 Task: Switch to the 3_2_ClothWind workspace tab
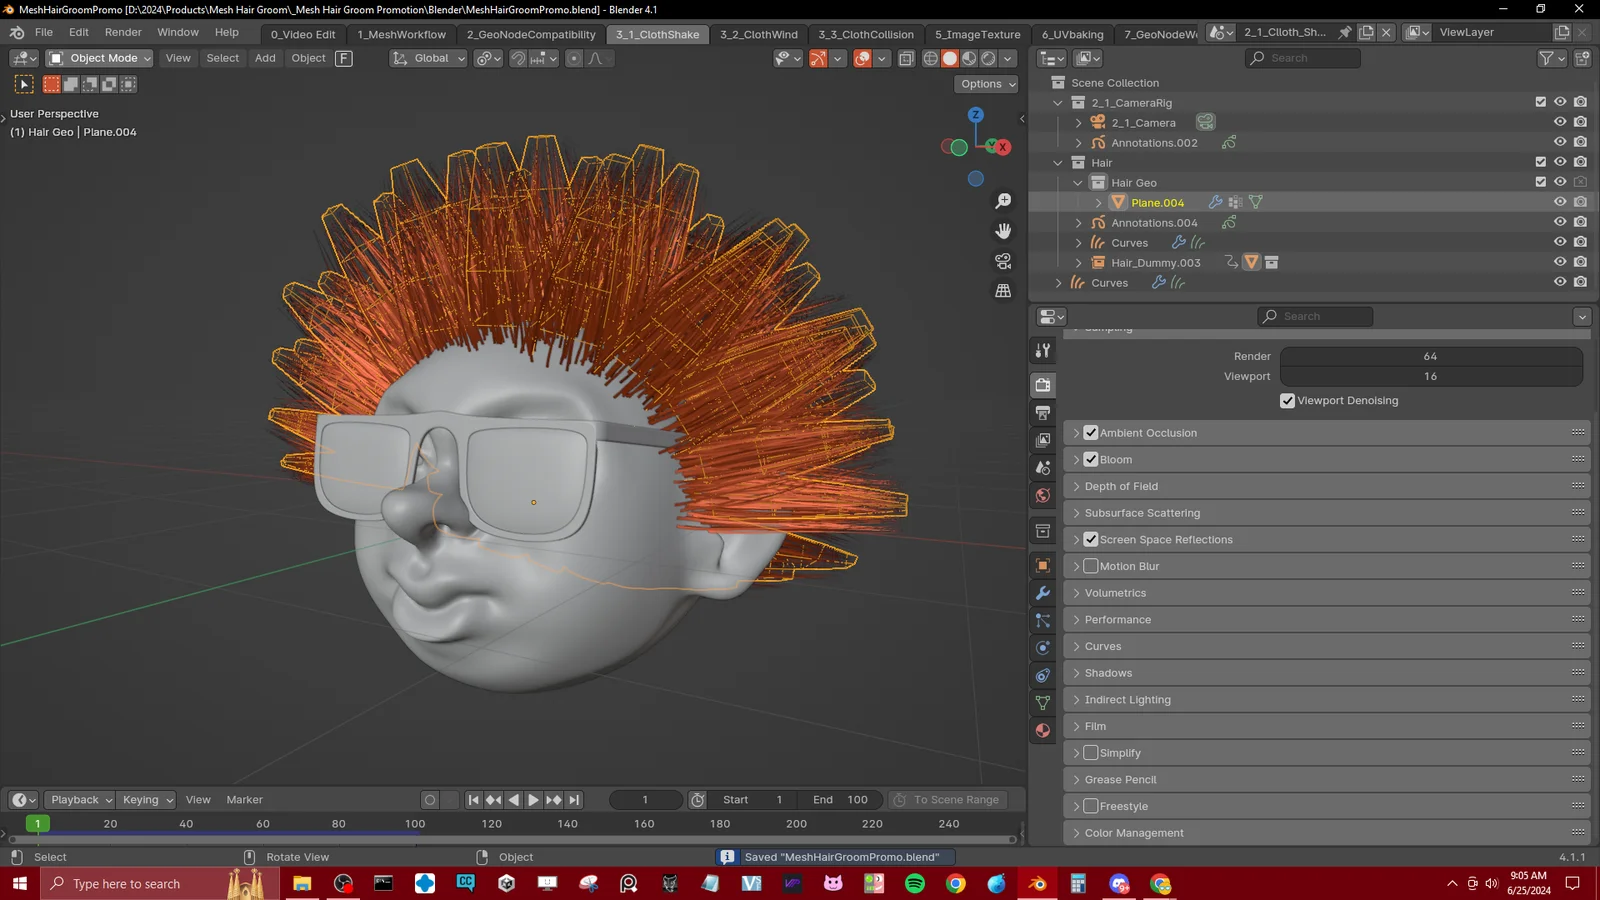(758, 34)
